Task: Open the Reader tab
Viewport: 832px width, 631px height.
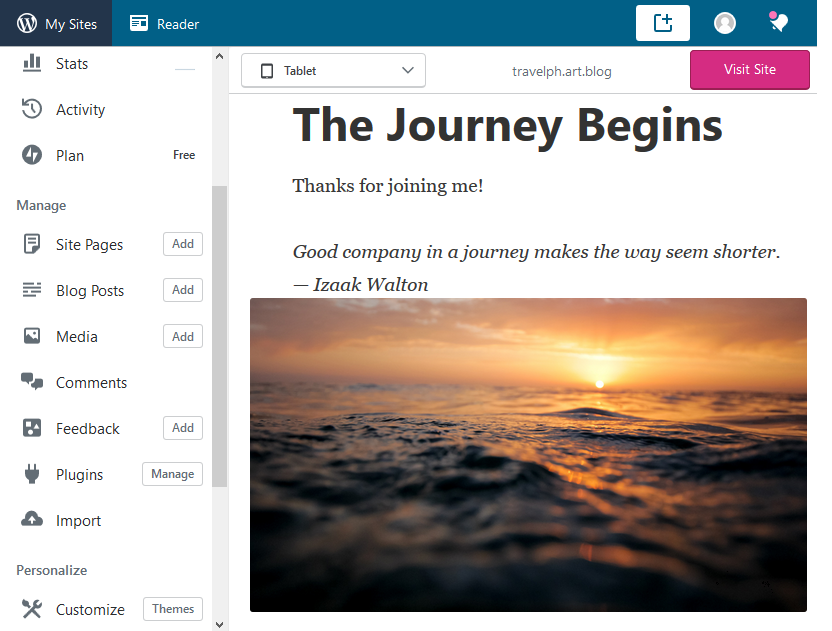Action: click(x=164, y=24)
